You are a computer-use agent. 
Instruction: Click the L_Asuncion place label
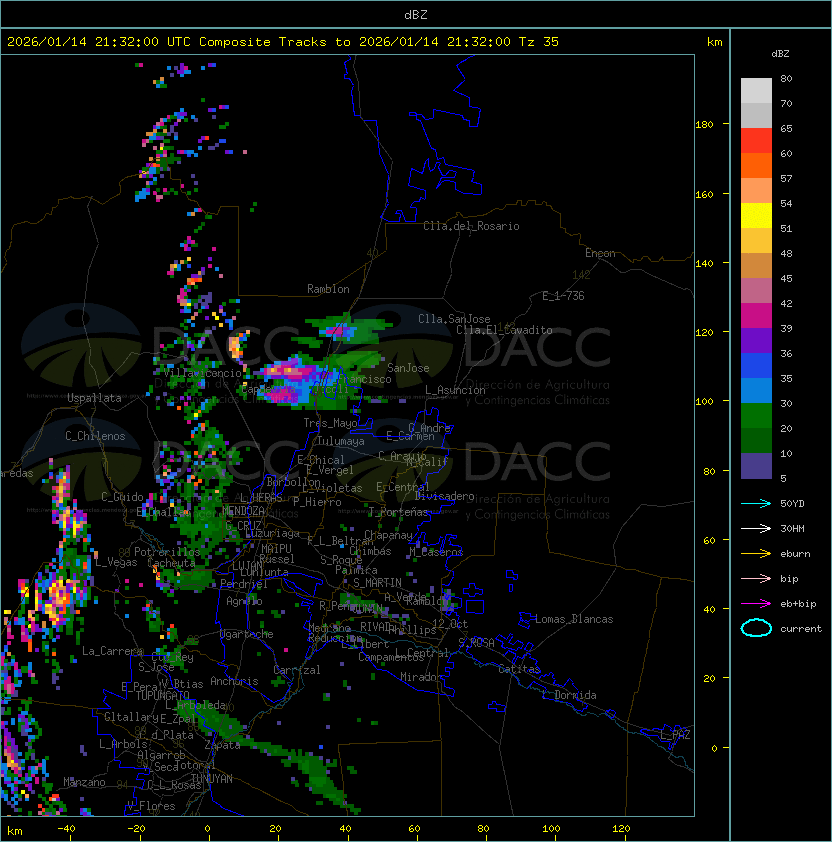tap(455, 390)
